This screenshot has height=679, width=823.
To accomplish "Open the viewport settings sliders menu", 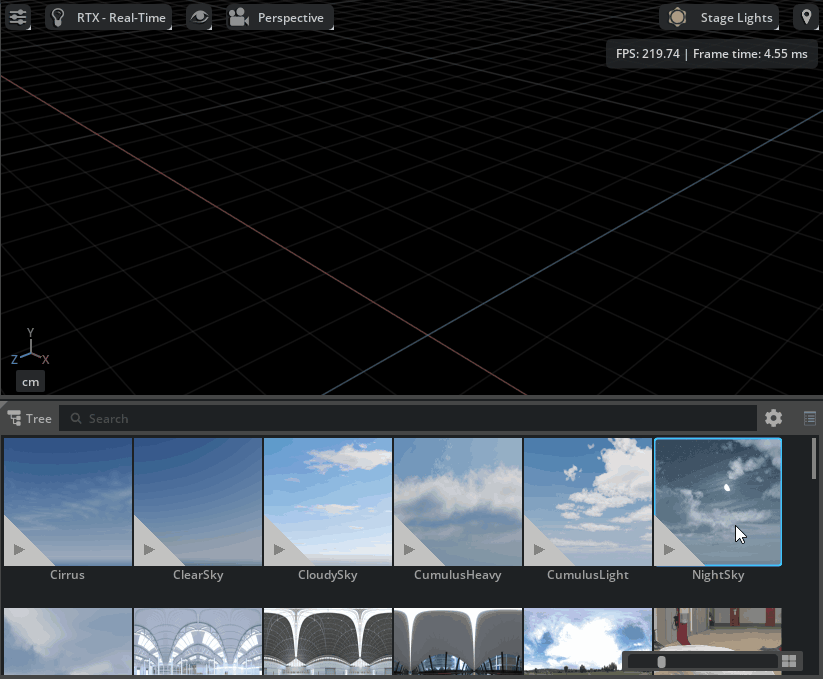I will click(18, 17).
